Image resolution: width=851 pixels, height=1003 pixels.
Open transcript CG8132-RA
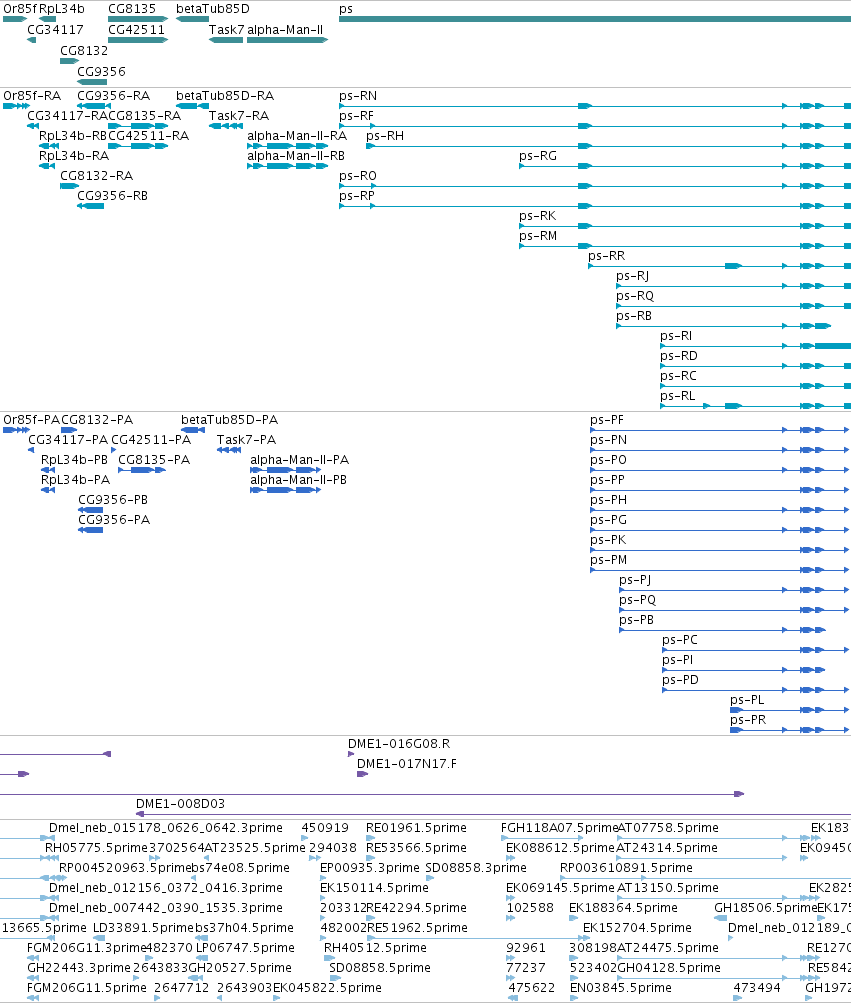click(97, 176)
